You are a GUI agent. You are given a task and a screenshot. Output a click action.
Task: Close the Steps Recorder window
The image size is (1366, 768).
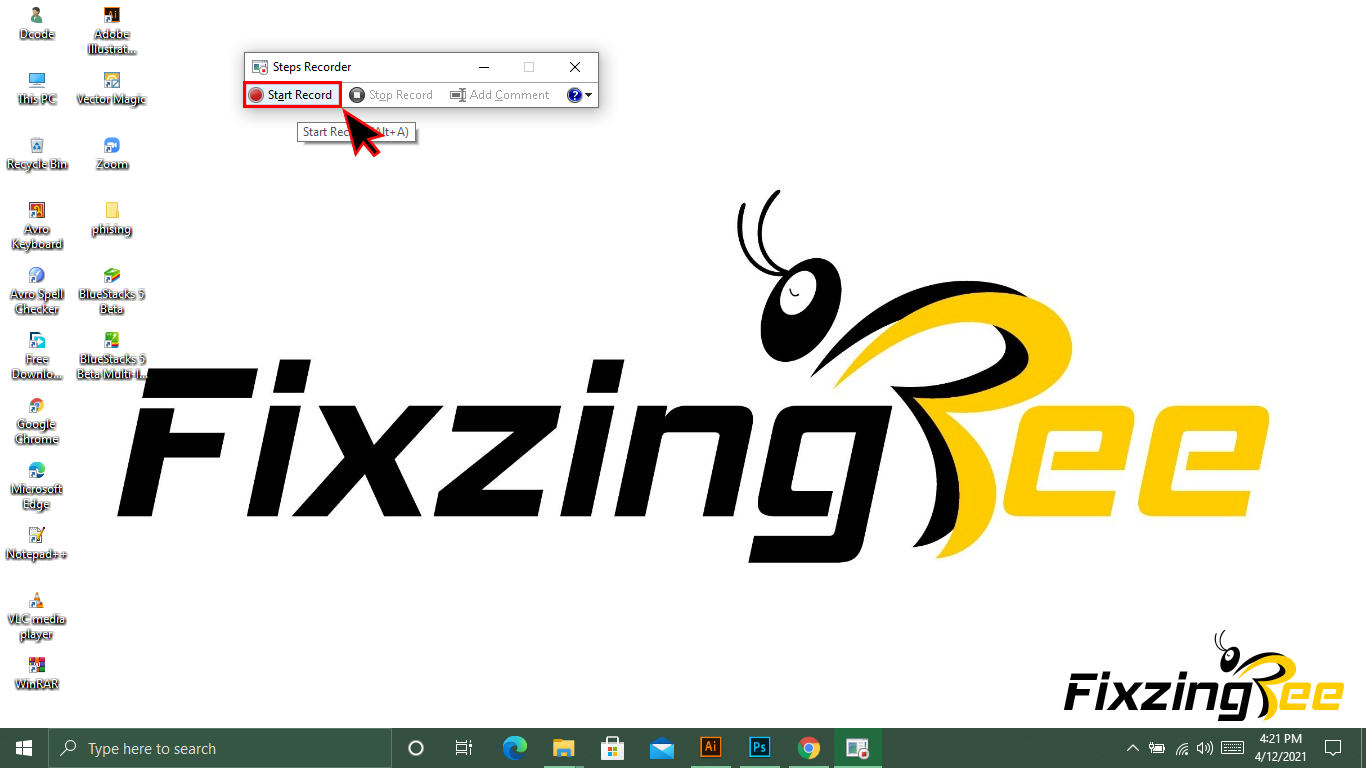575,67
